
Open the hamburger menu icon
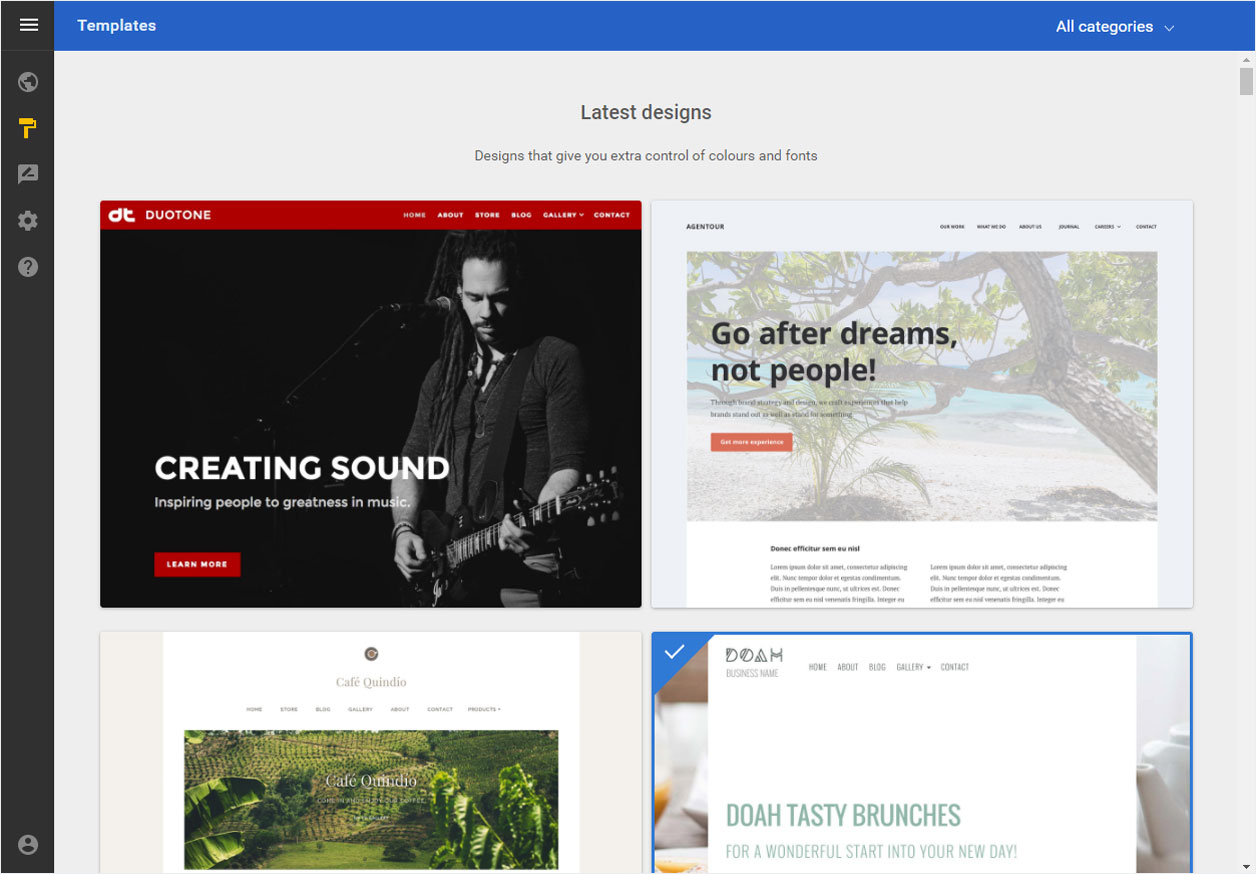pos(28,25)
